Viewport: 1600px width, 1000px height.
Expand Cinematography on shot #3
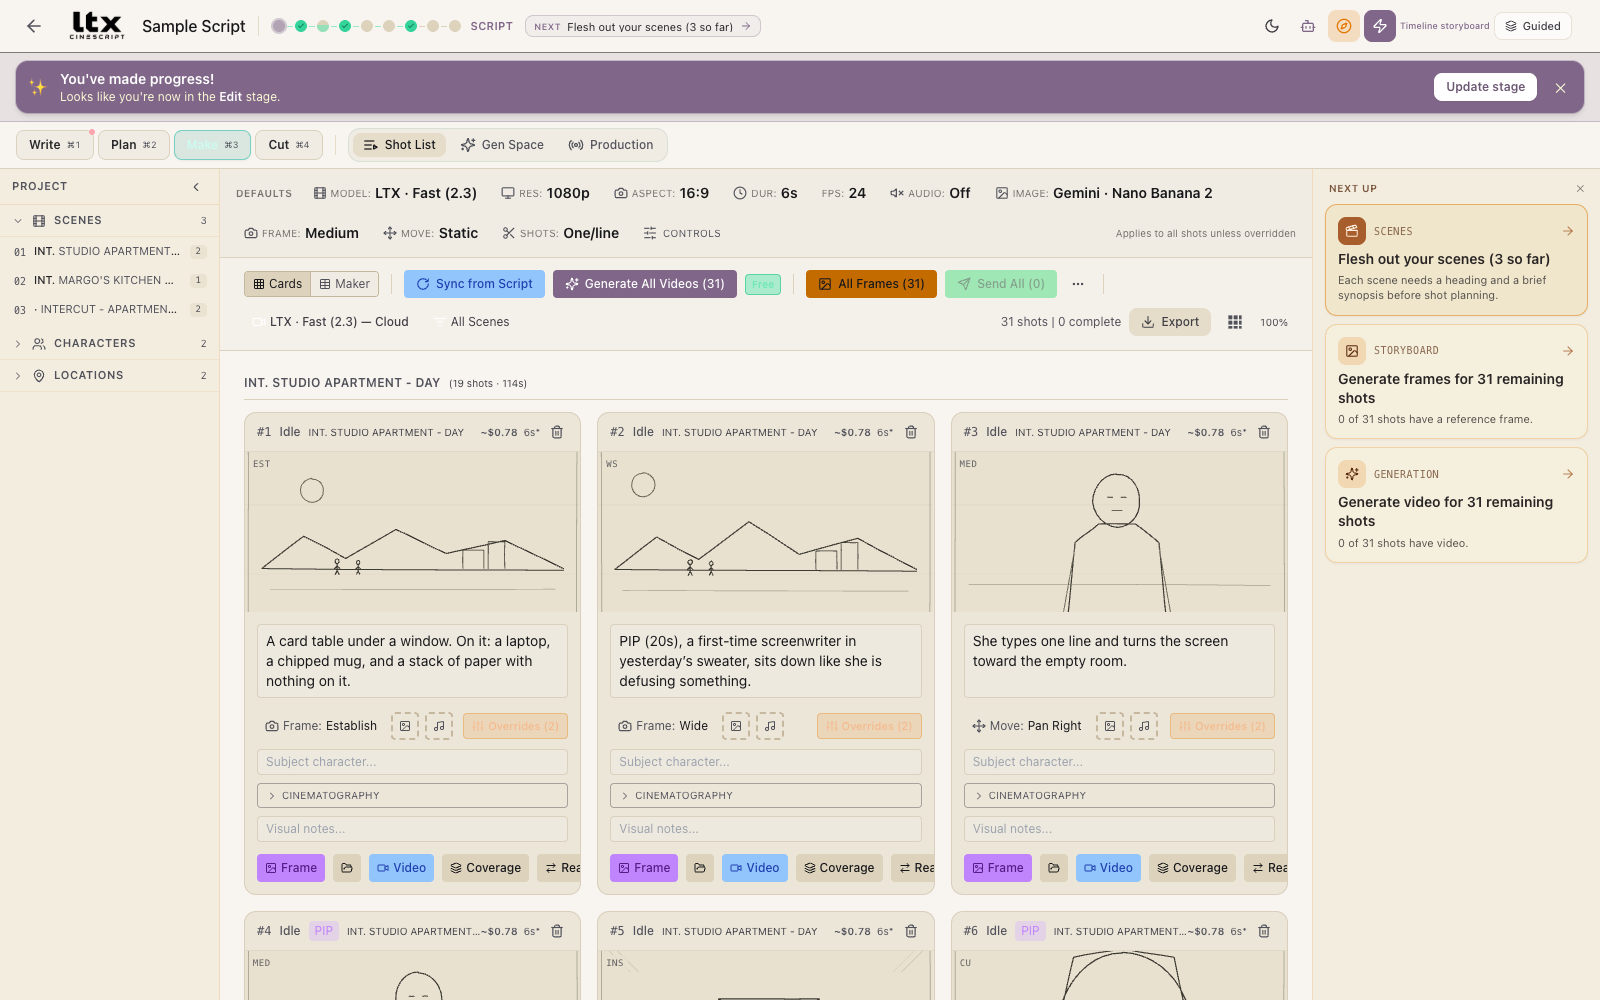click(1119, 795)
